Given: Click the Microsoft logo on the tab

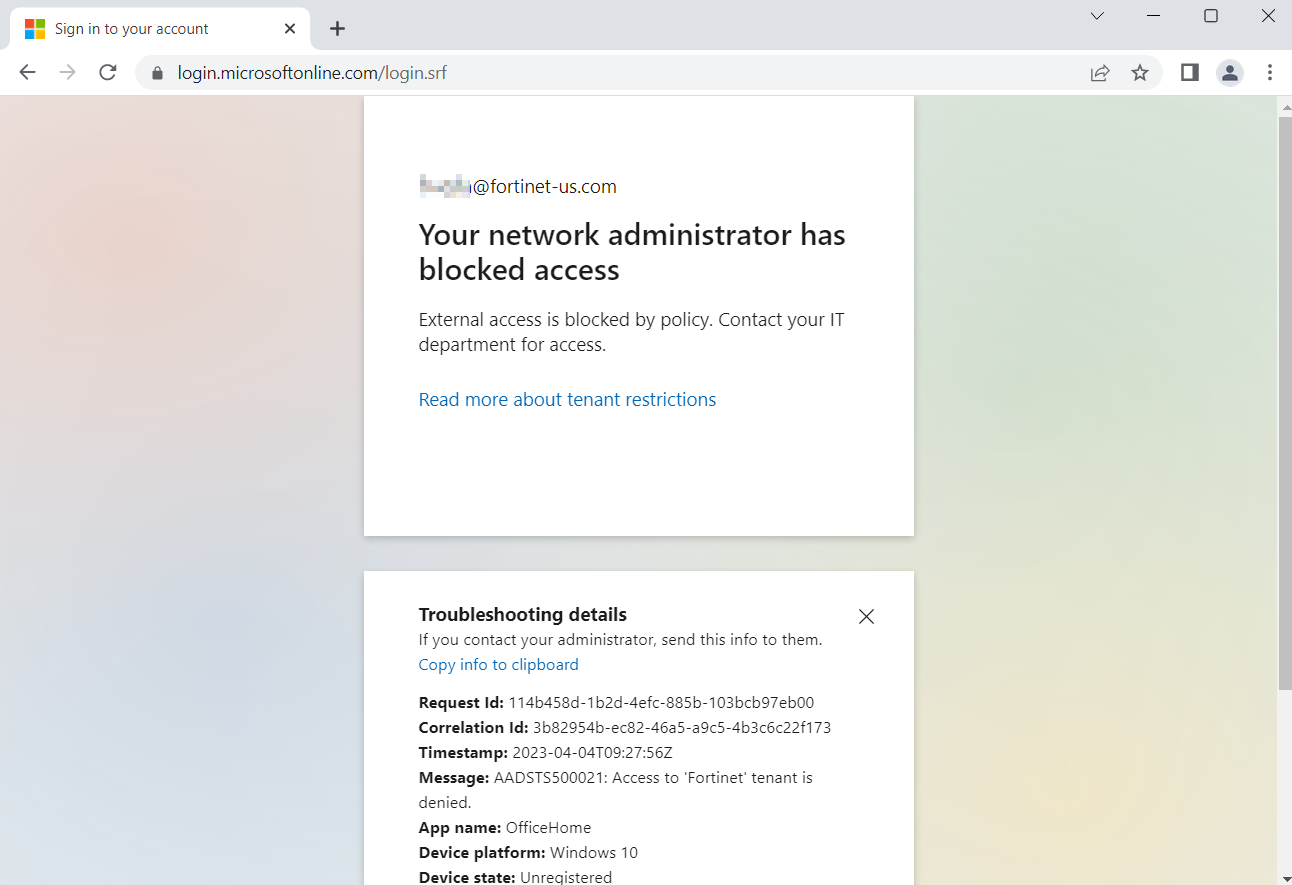Looking at the screenshot, I should coord(35,28).
